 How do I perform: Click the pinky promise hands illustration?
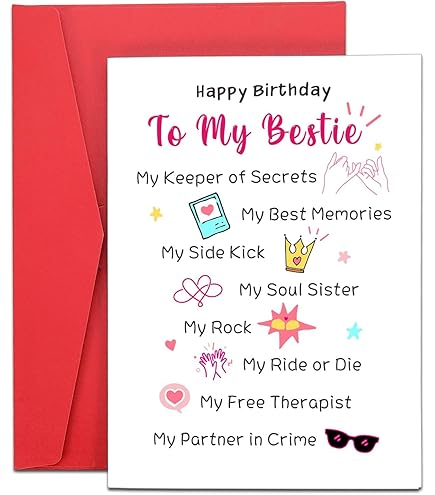click(356, 173)
